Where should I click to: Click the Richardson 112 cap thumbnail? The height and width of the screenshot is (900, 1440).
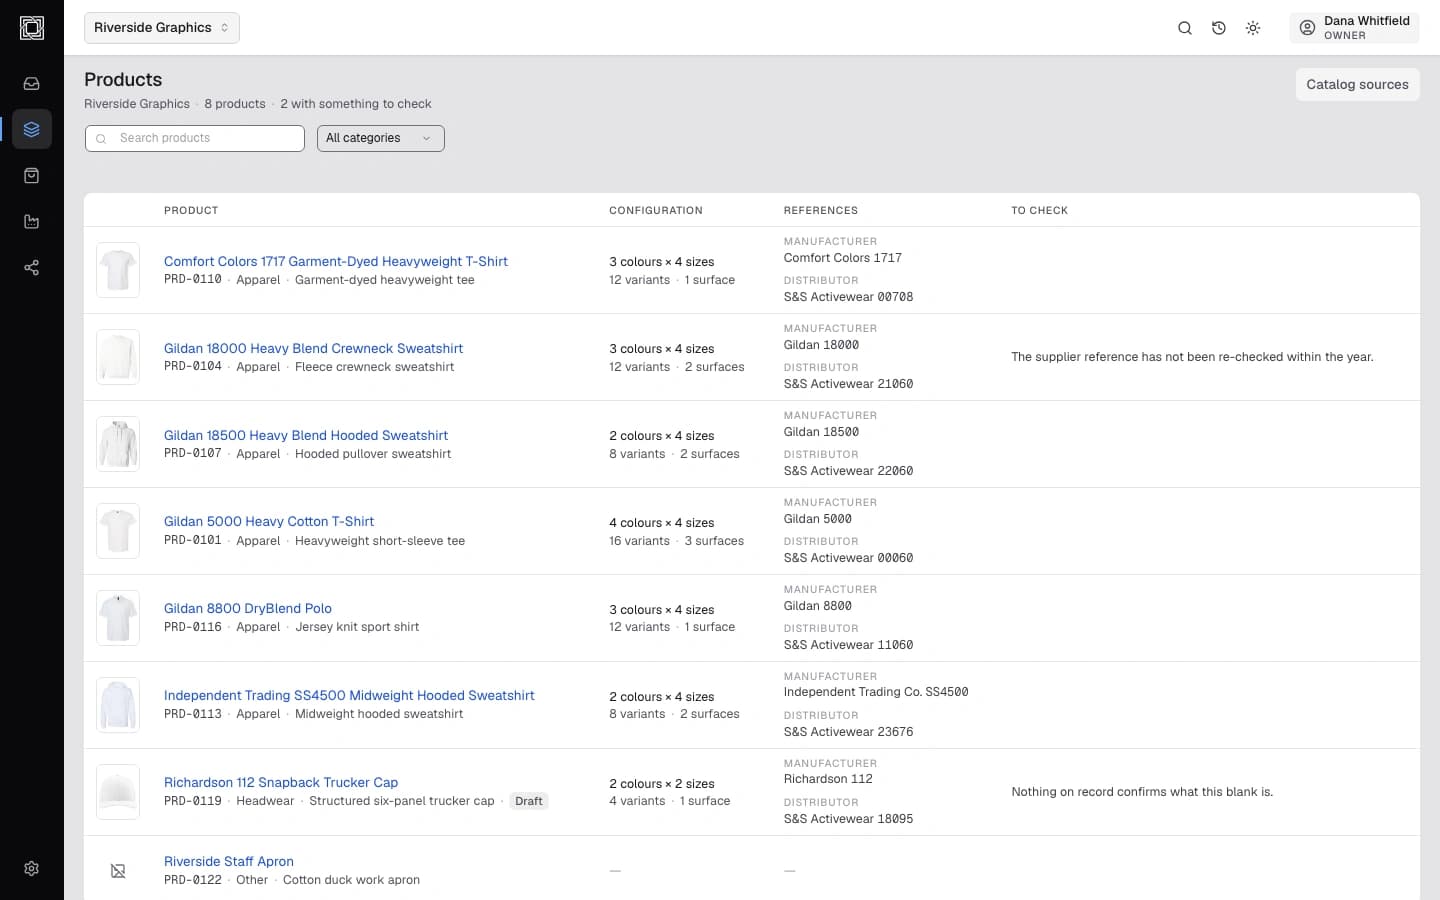[118, 792]
